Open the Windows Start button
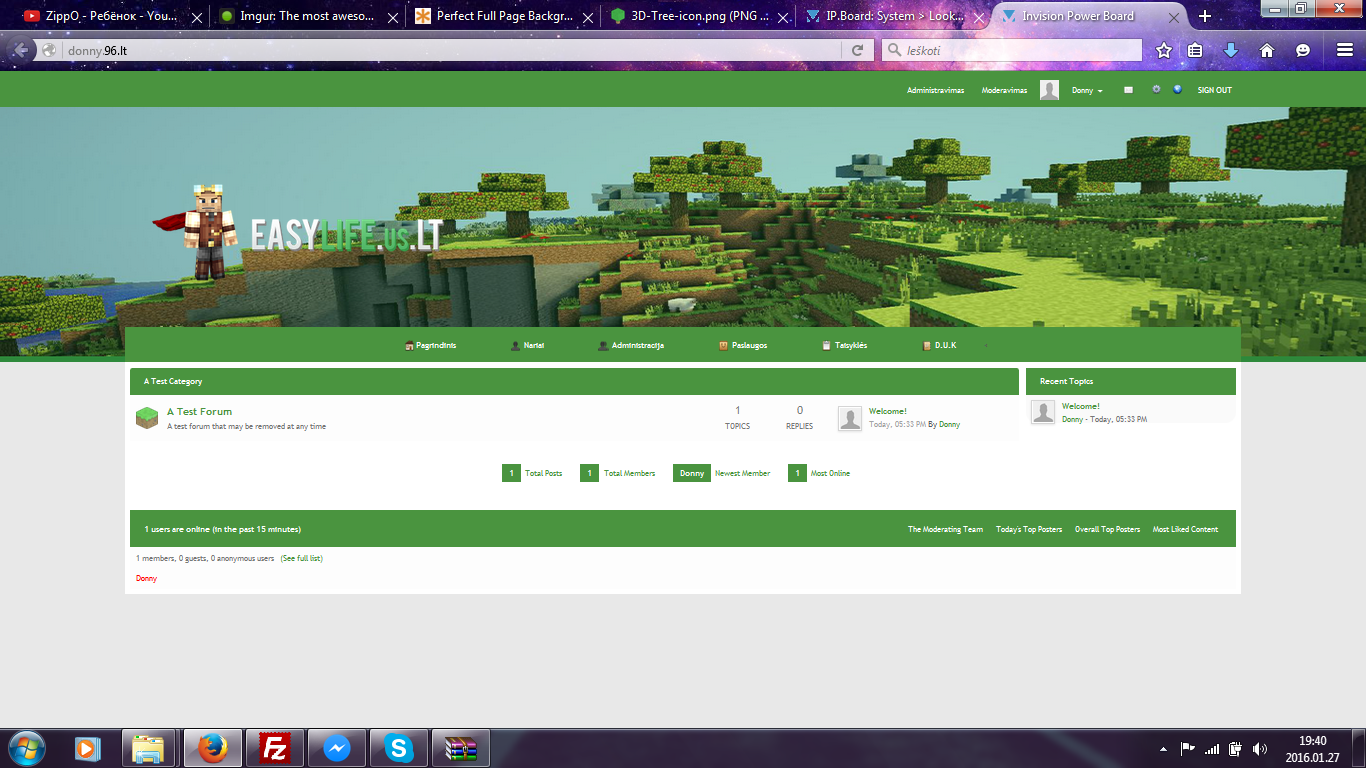Viewport: 1366px width, 768px height. tap(27, 748)
